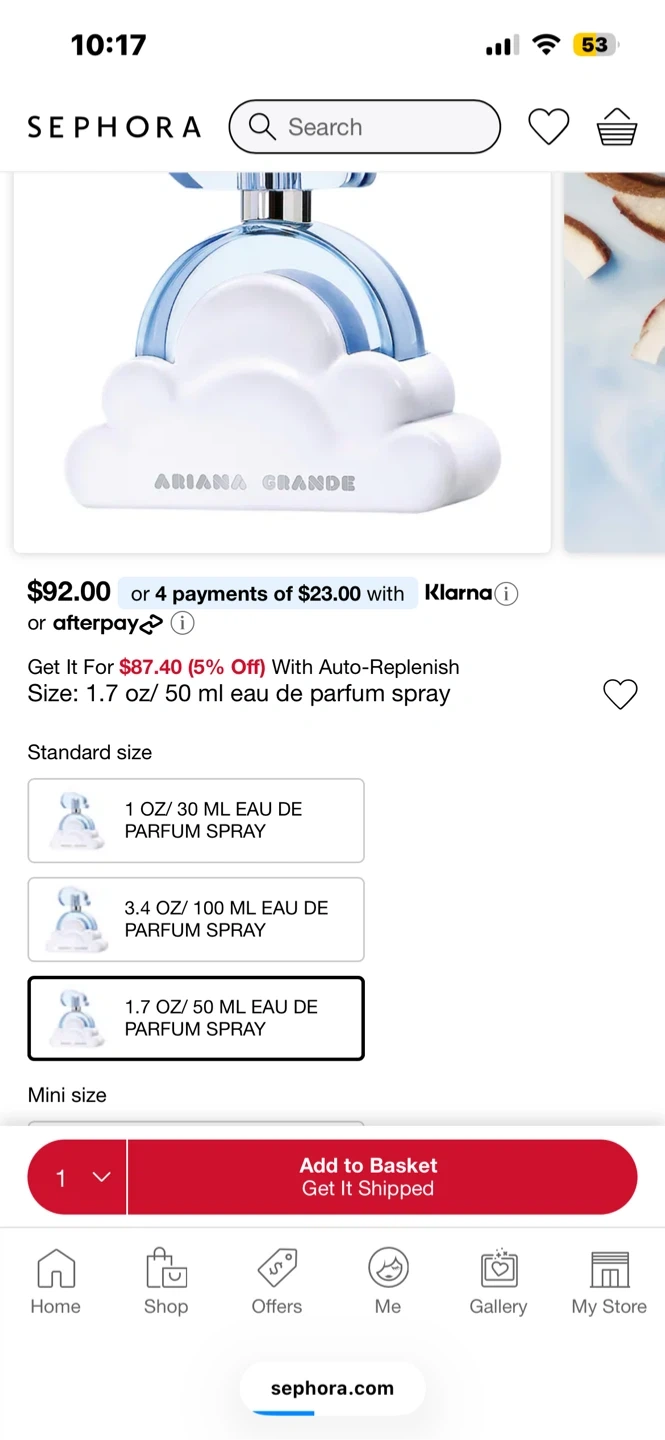This screenshot has height=1440, width=665.
Task: Open the Me profile icon
Action: click(x=388, y=1282)
